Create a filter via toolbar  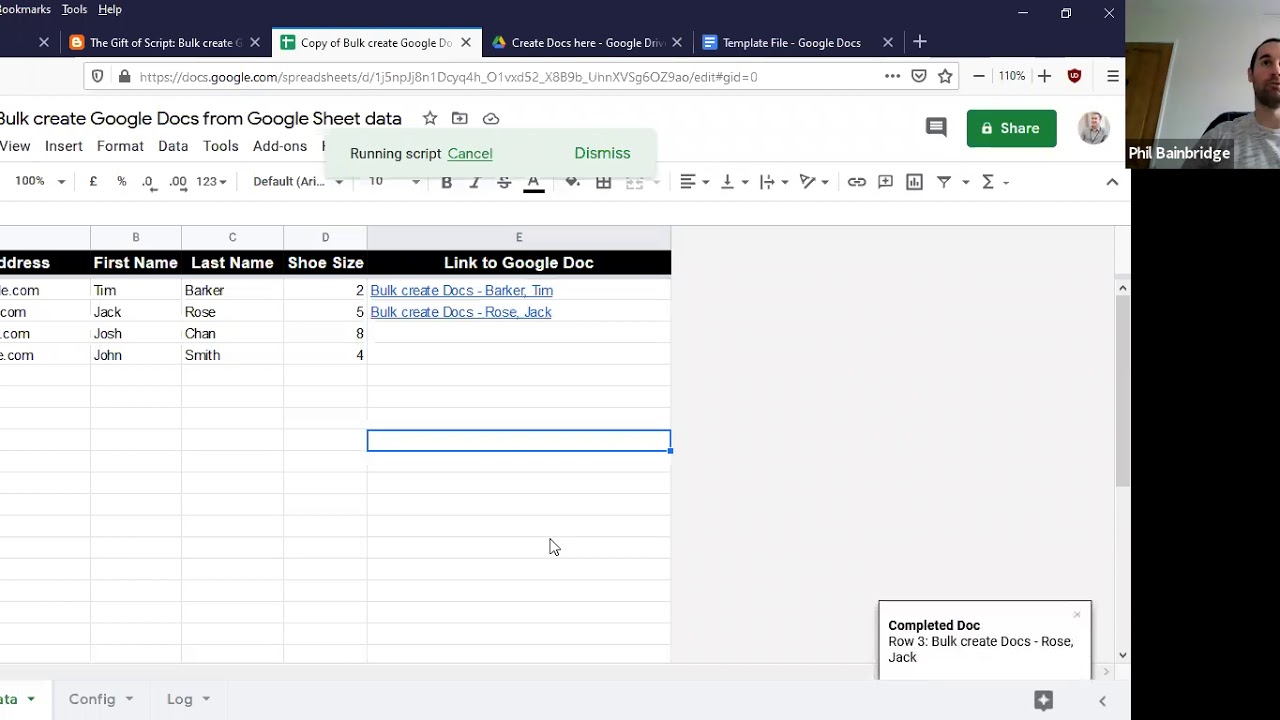944,182
